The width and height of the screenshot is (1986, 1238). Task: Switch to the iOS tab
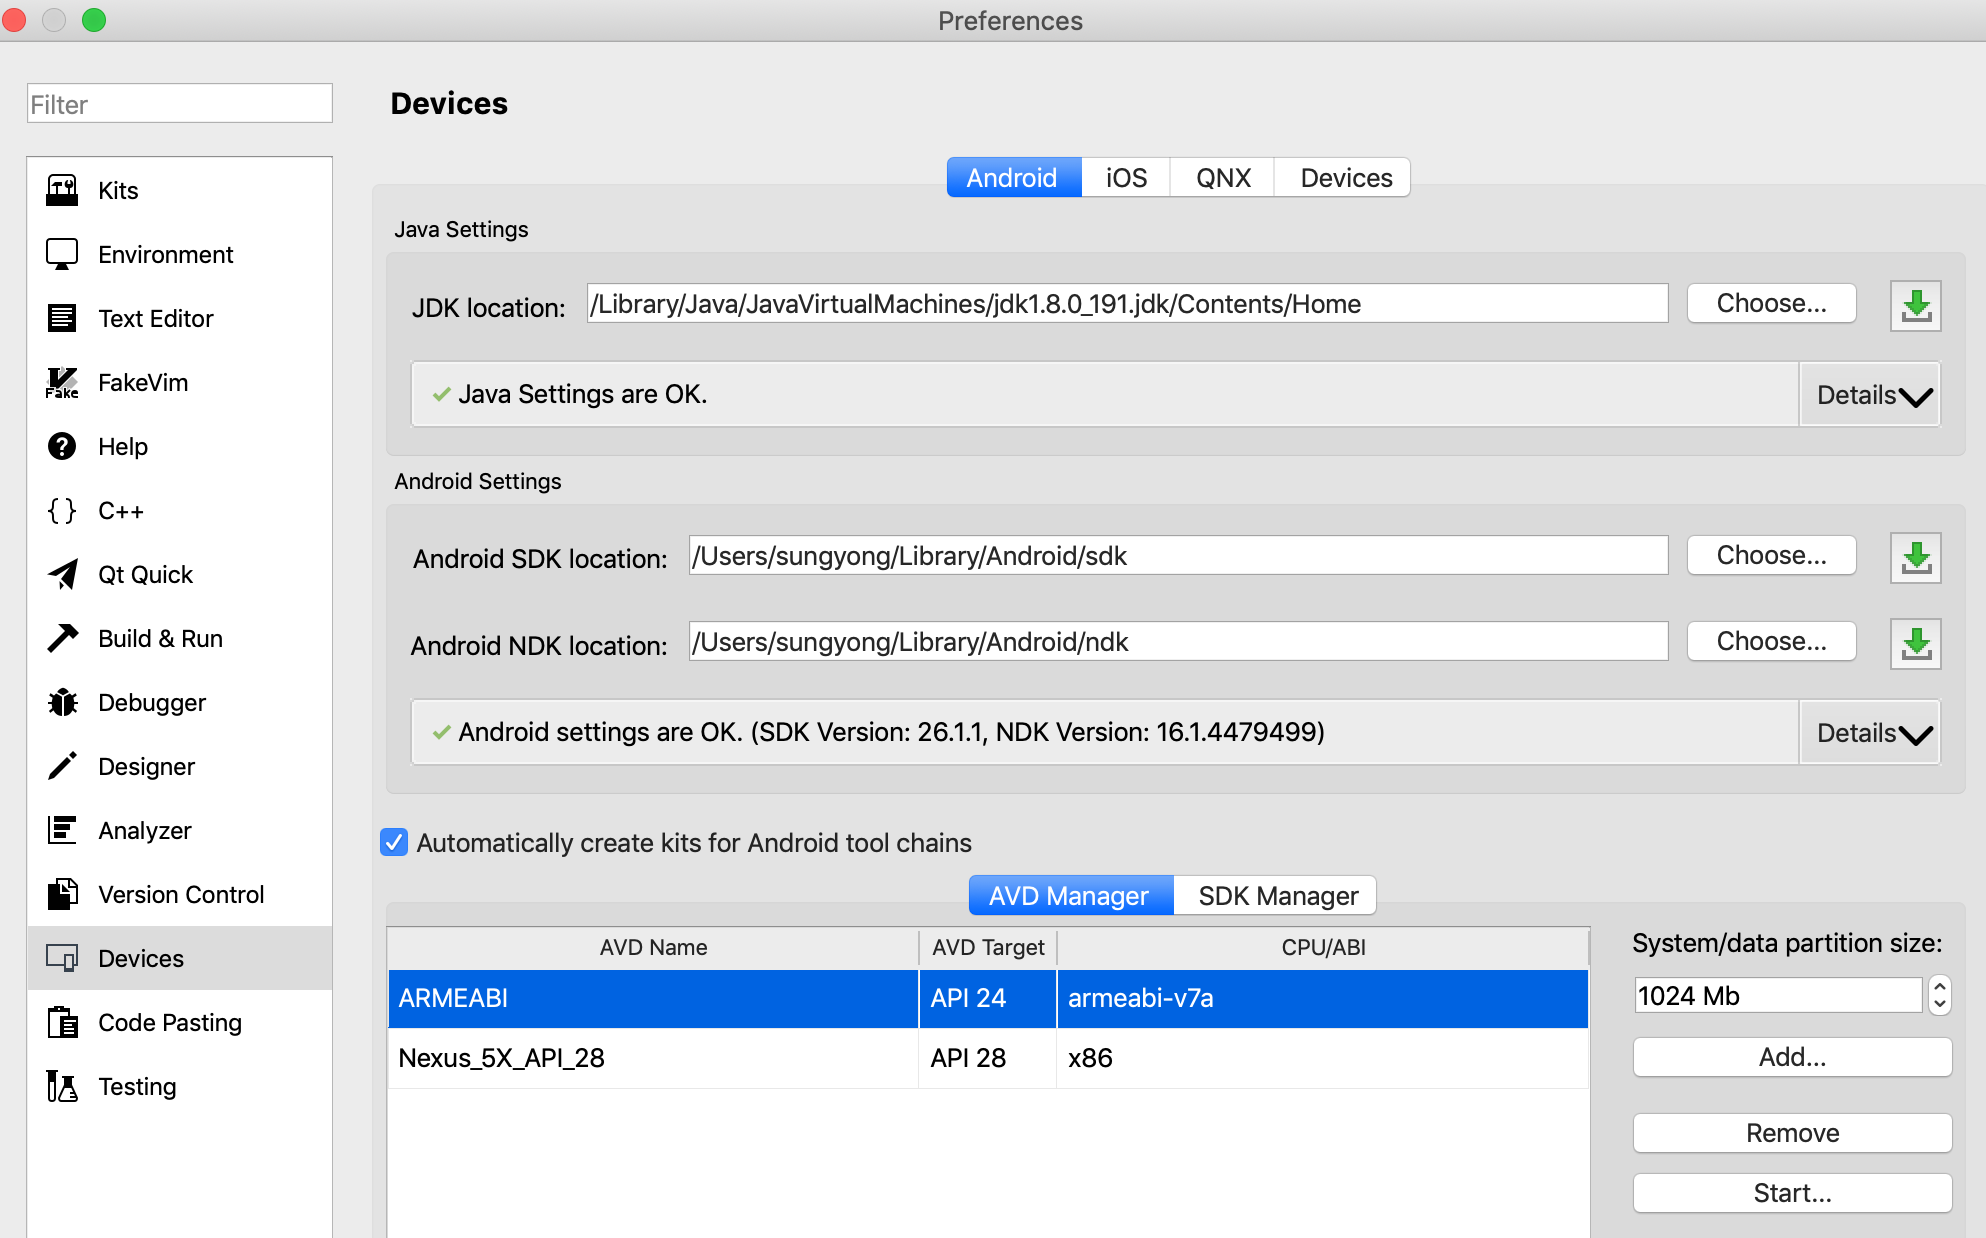click(x=1126, y=178)
